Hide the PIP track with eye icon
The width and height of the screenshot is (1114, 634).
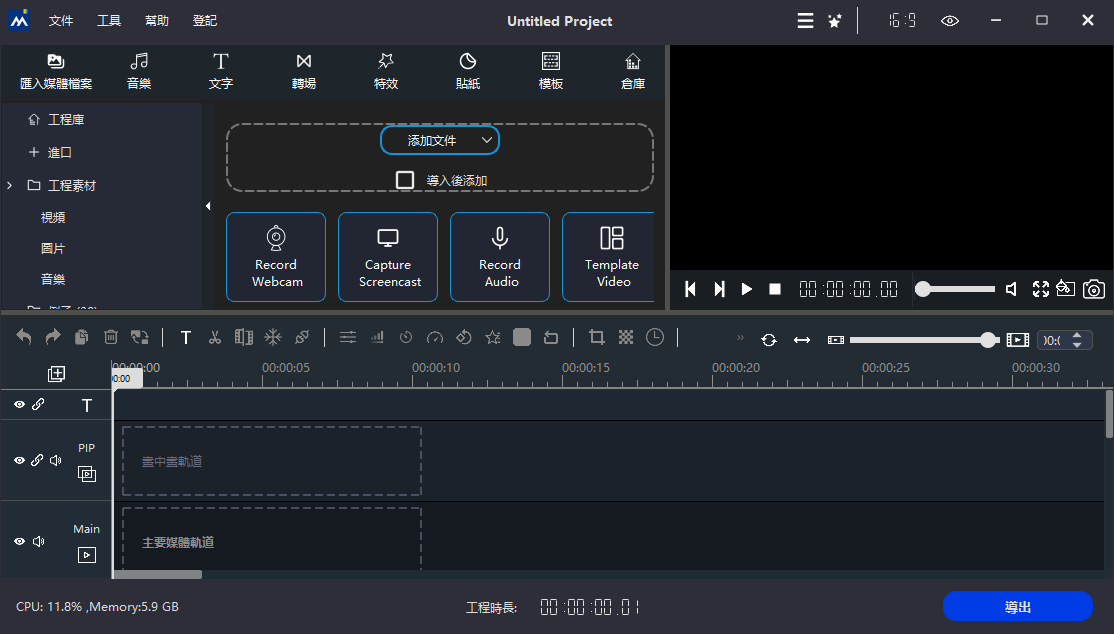click(x=19, y=461)
